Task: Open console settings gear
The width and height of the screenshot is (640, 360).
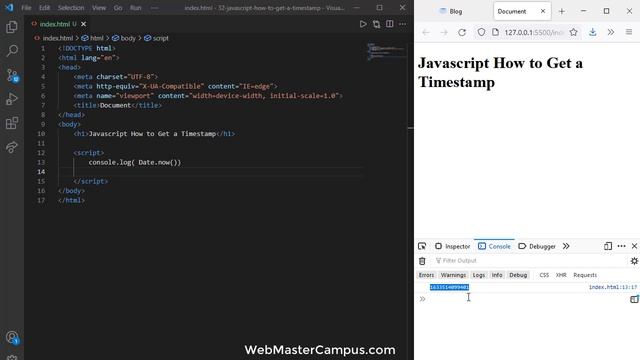Action: tap(634, 261)
